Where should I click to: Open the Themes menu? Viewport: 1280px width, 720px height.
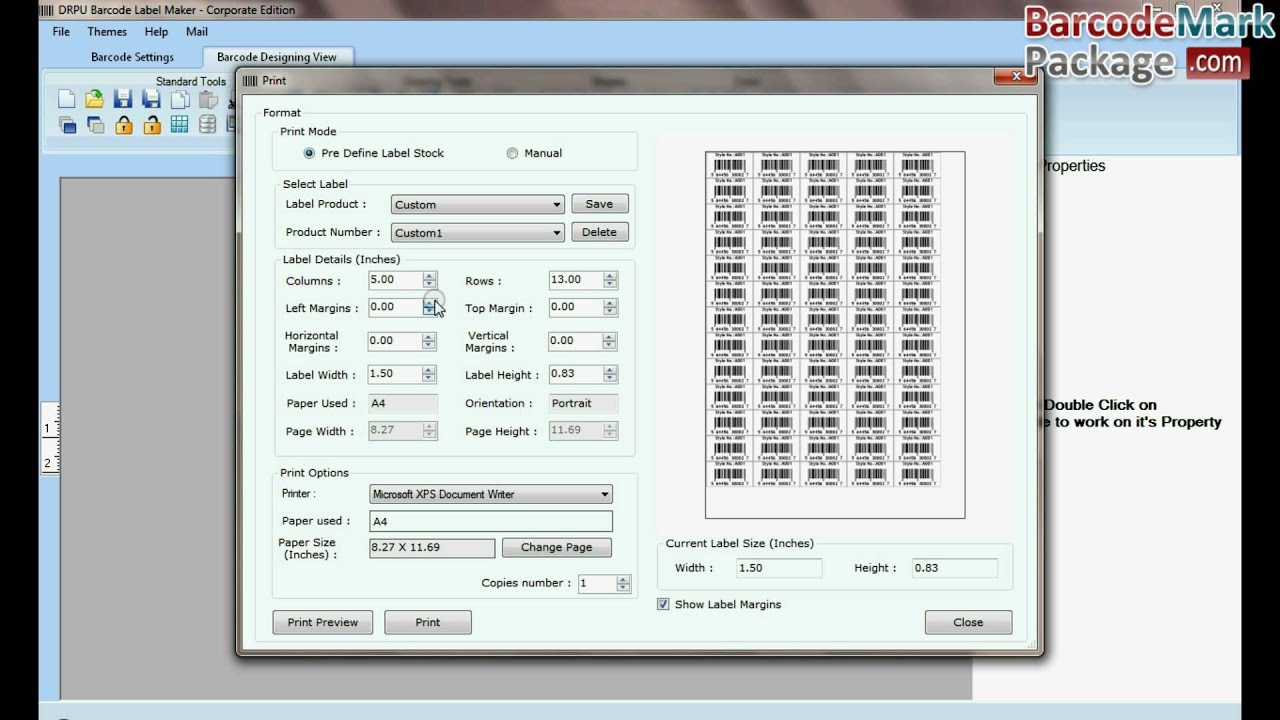(x=107, y=32)
